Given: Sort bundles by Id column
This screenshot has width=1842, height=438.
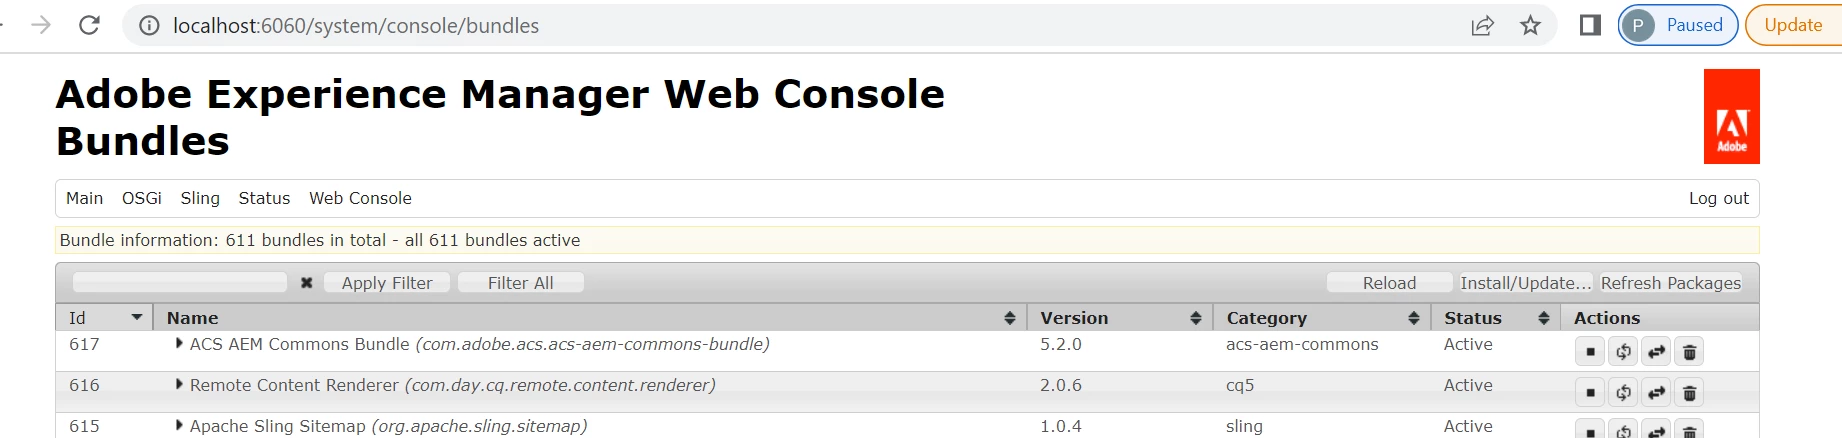Looking at the screenshot, I should point(104,317).
